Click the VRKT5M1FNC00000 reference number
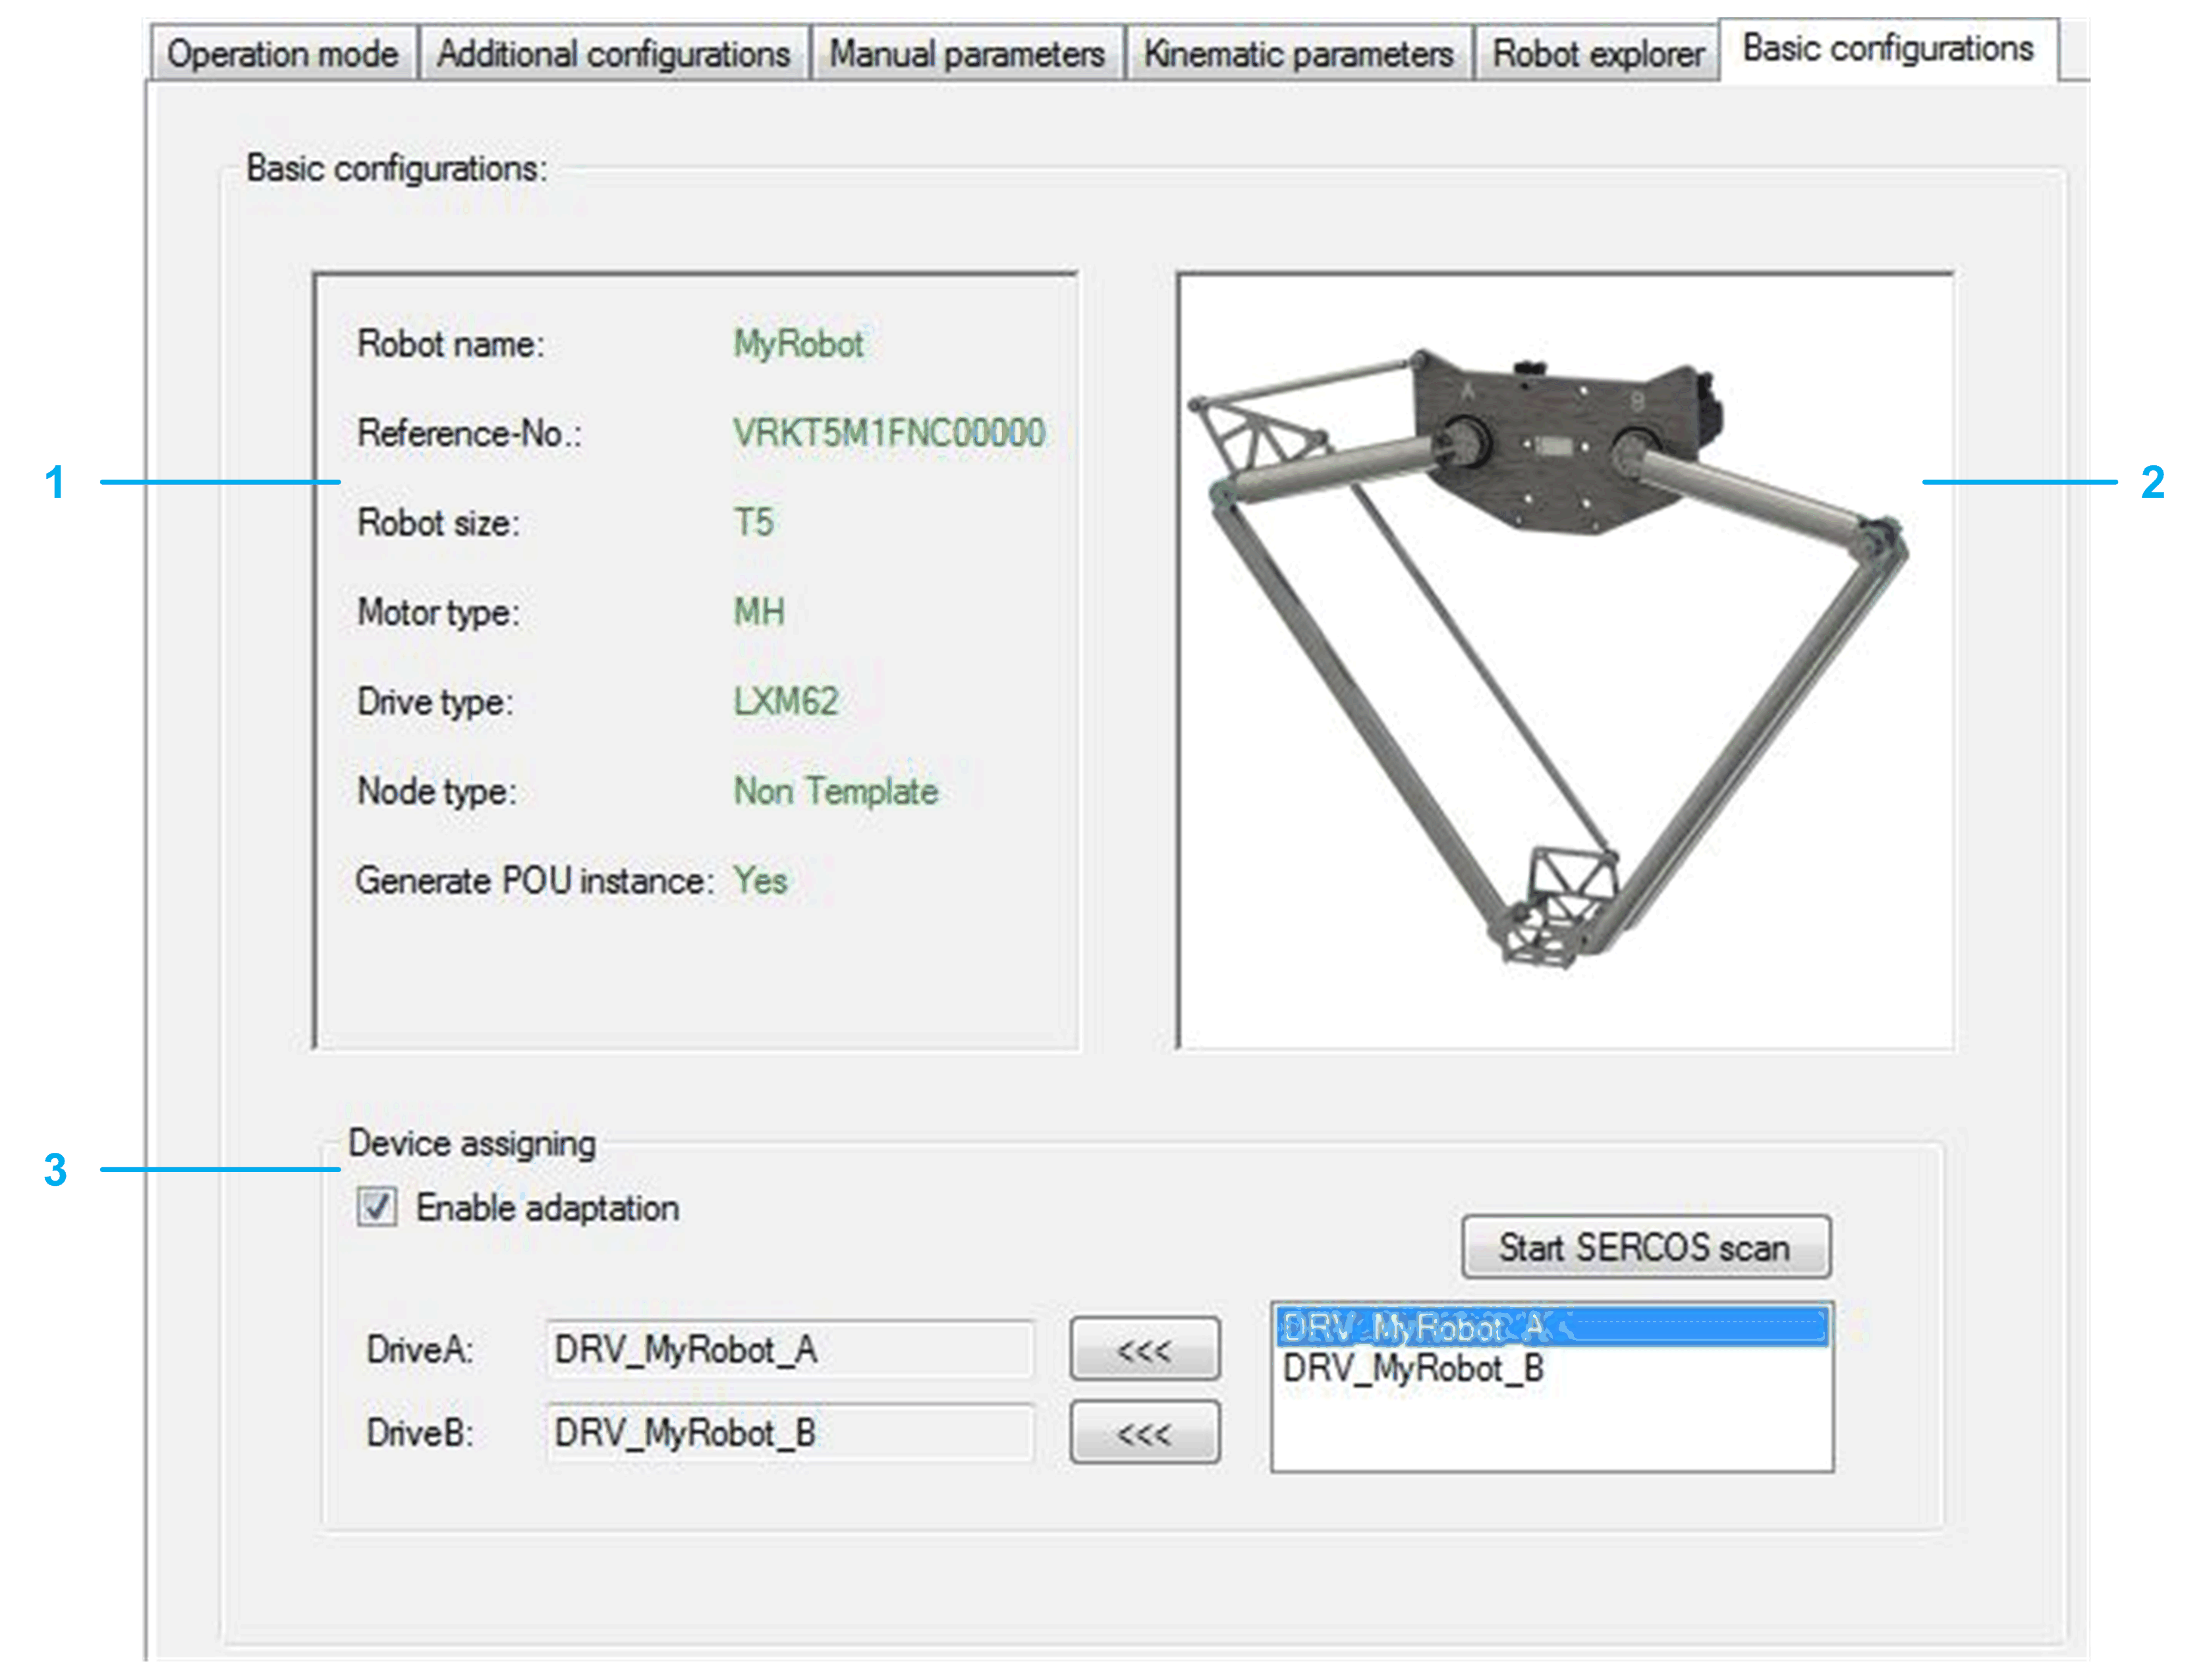The image size is (2205, 1680). pos(888,433)
